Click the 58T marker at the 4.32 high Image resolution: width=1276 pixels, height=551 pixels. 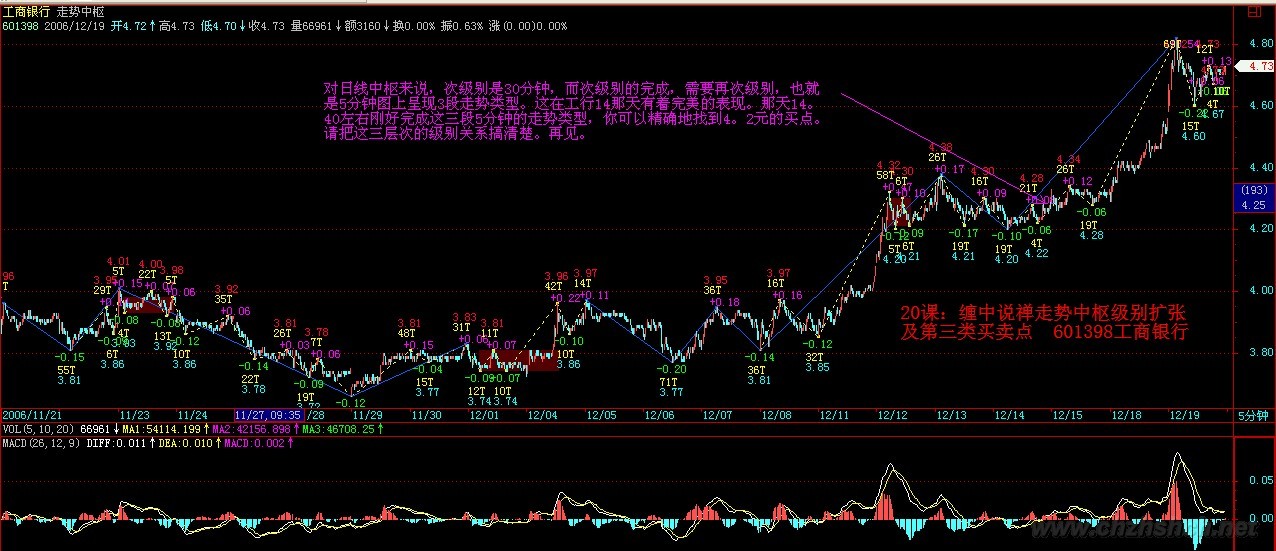click(885, 175)
